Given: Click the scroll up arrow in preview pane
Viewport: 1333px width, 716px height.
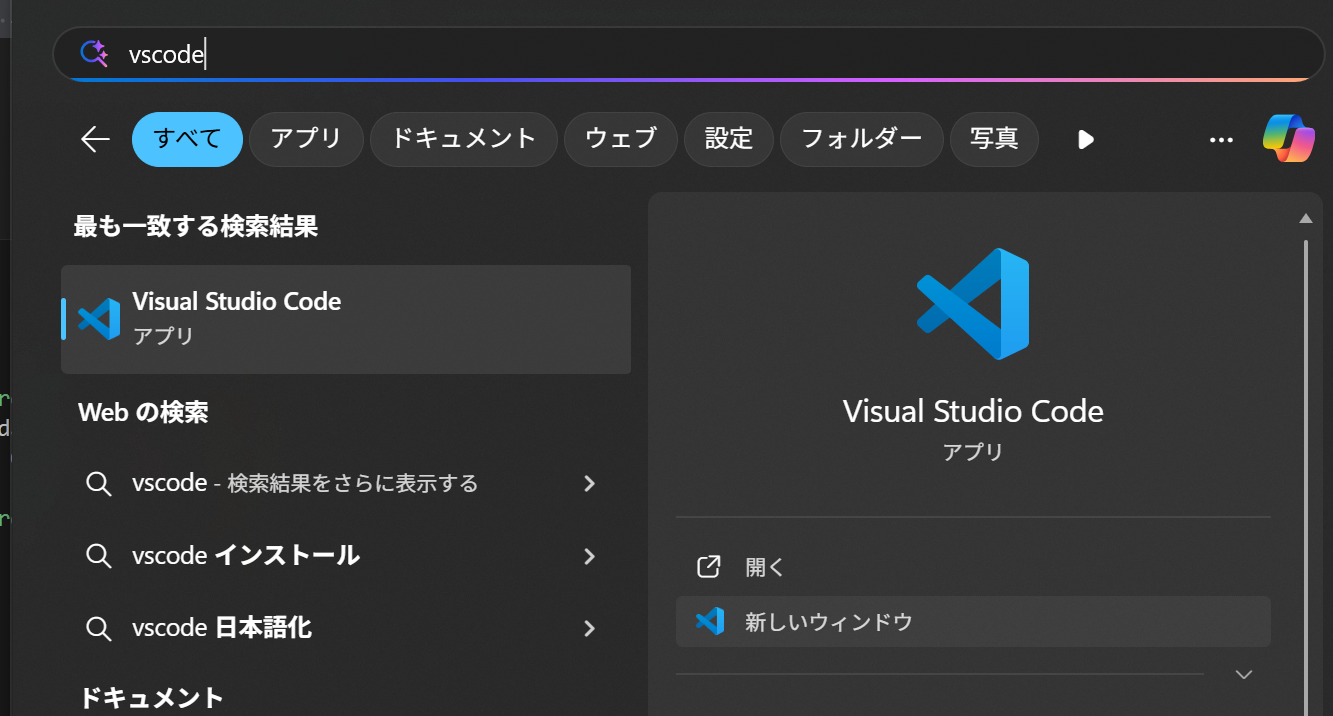Looking at the screenshot, I should [x=1305, y=218].
